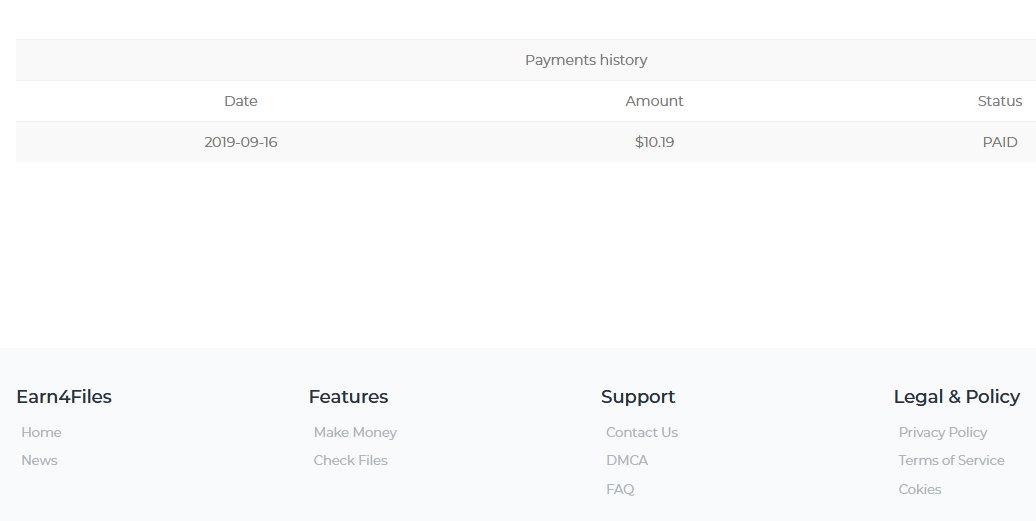1036x521 pixels.
Task: Select the 2019-09-16 payment date cell
Action: [x=240, y=142]
